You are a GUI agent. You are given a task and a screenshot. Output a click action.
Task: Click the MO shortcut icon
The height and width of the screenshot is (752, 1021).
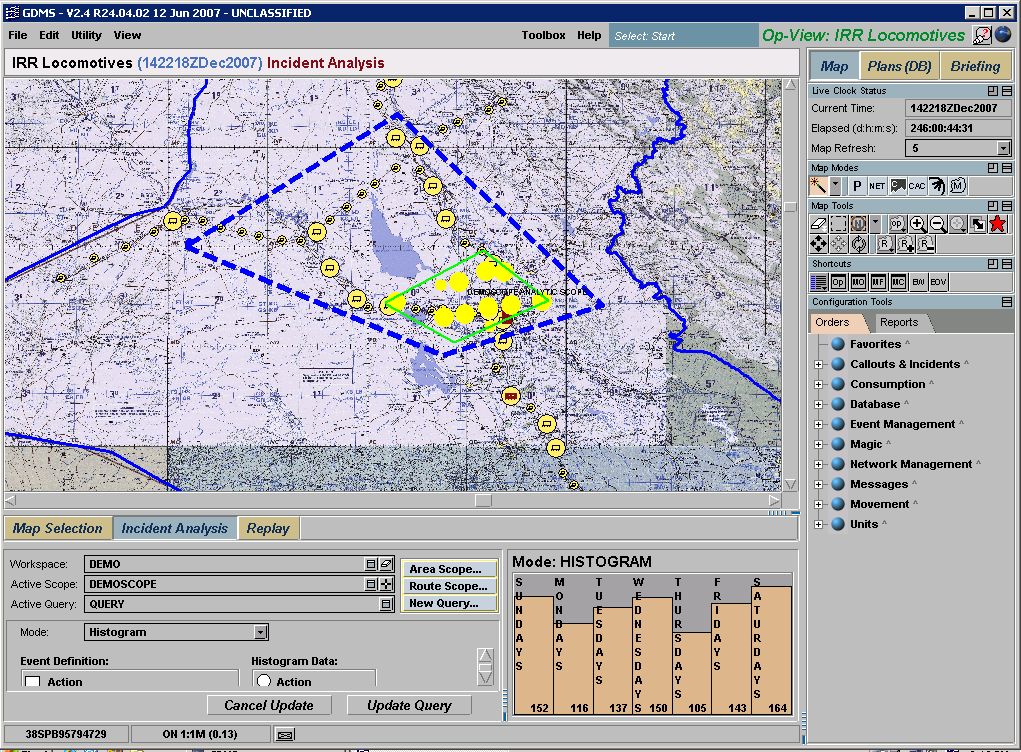(x=858, y=283)
